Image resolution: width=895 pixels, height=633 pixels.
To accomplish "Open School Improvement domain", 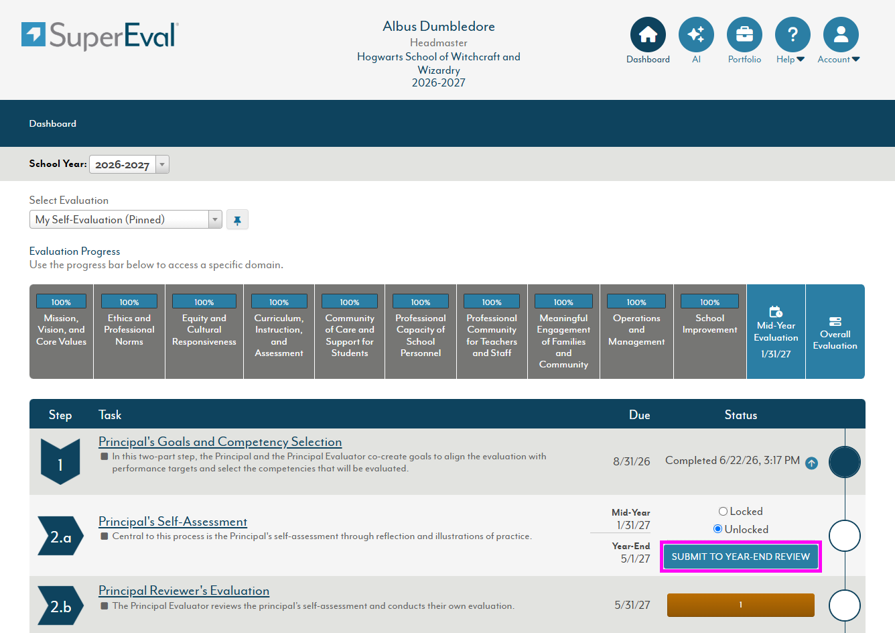I will click(710, 332).
